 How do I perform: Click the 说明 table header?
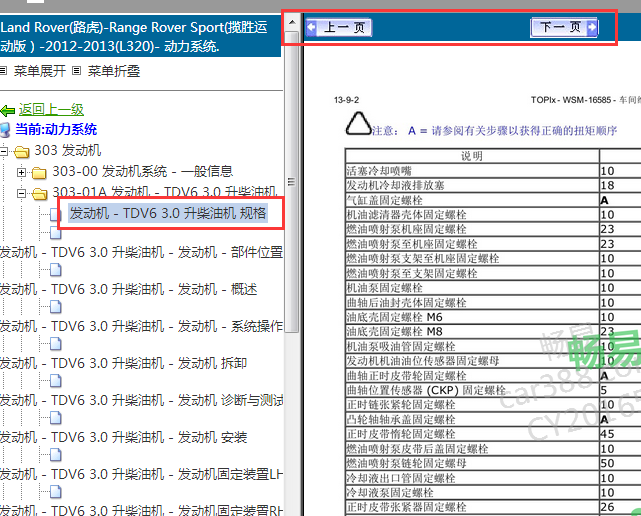(472, 156)
